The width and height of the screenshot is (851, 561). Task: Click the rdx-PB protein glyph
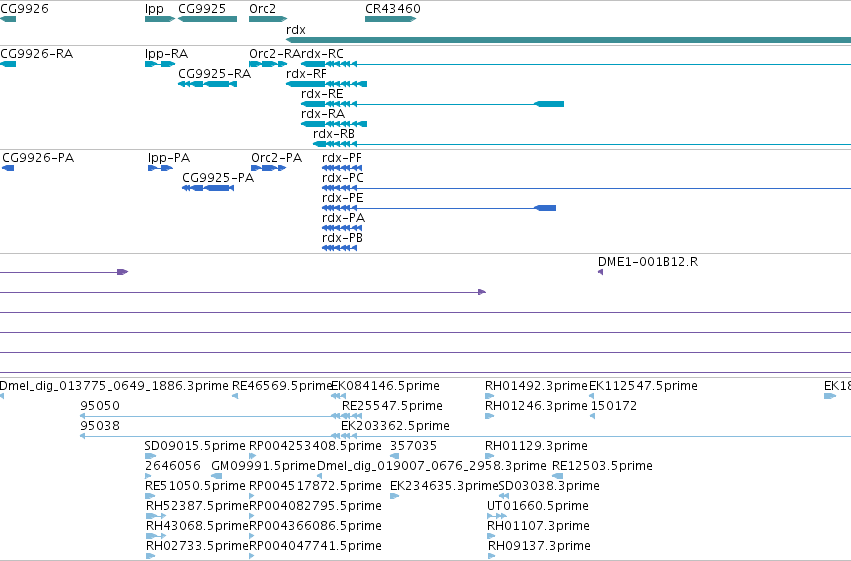tap(340, 248)
